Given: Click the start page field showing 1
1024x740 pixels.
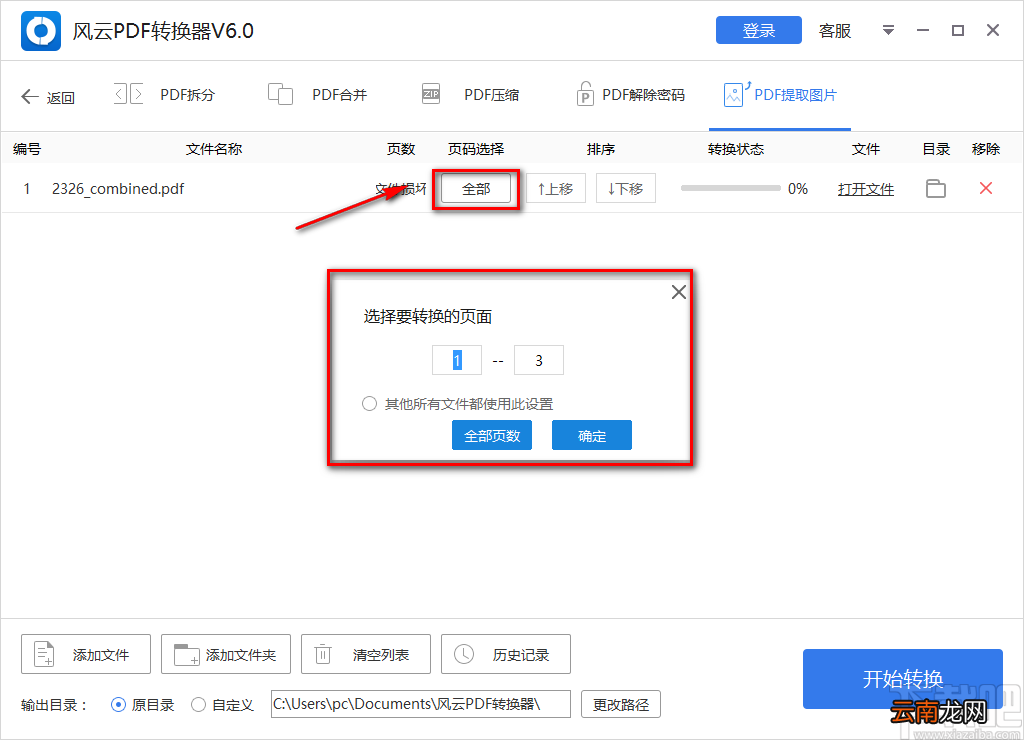Looking at the screenshot, I should pos(456,360).
